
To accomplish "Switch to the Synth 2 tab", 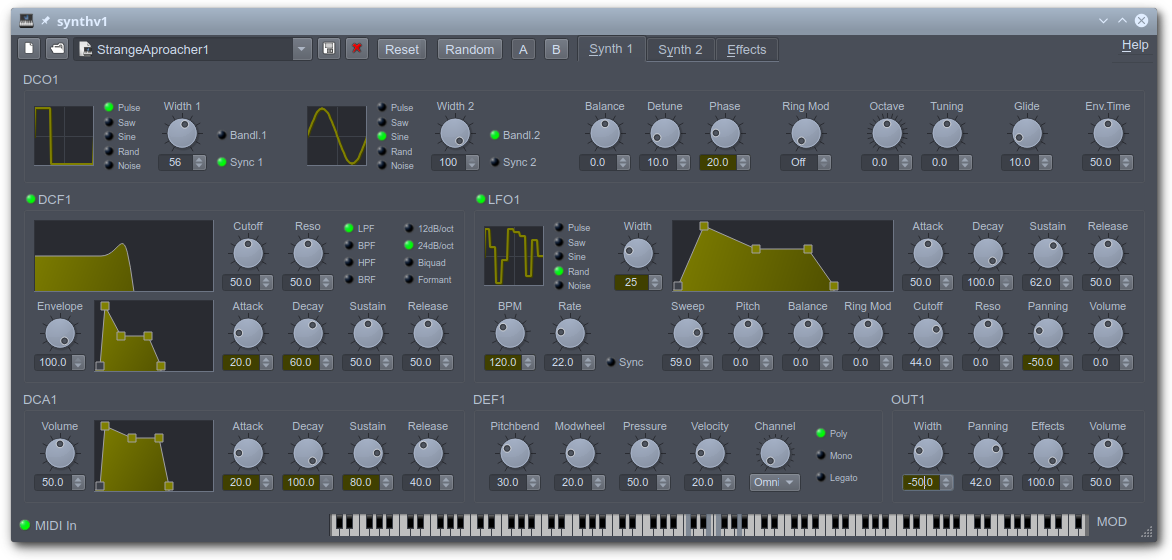I will [680, 49].
